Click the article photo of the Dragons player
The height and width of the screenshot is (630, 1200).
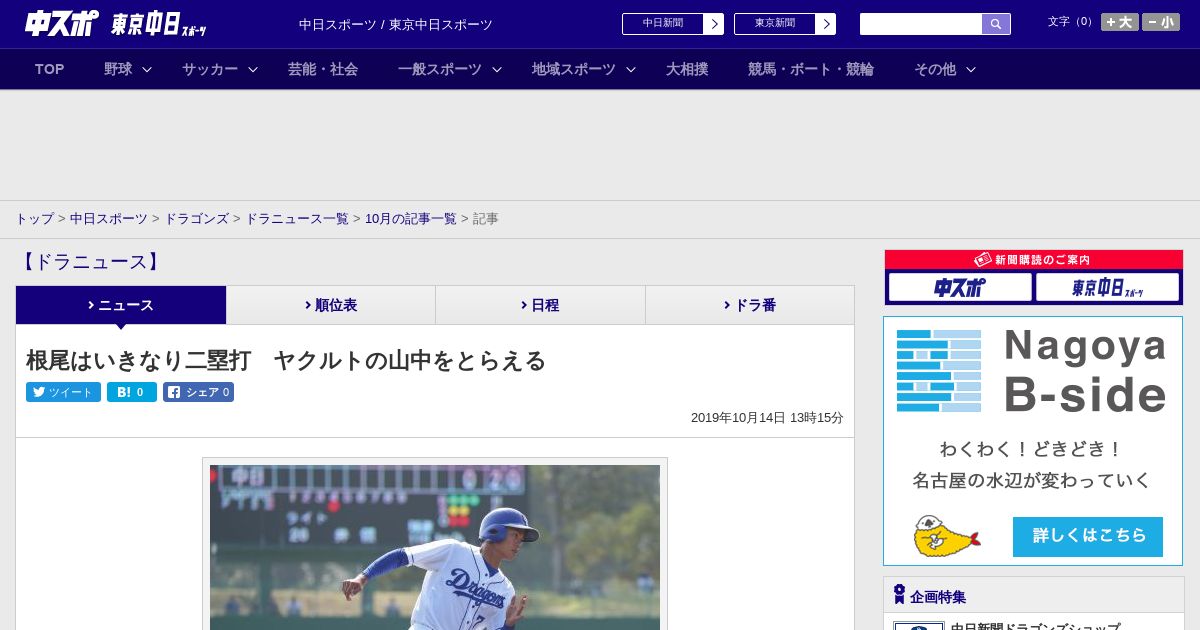(x=435, y=547)
